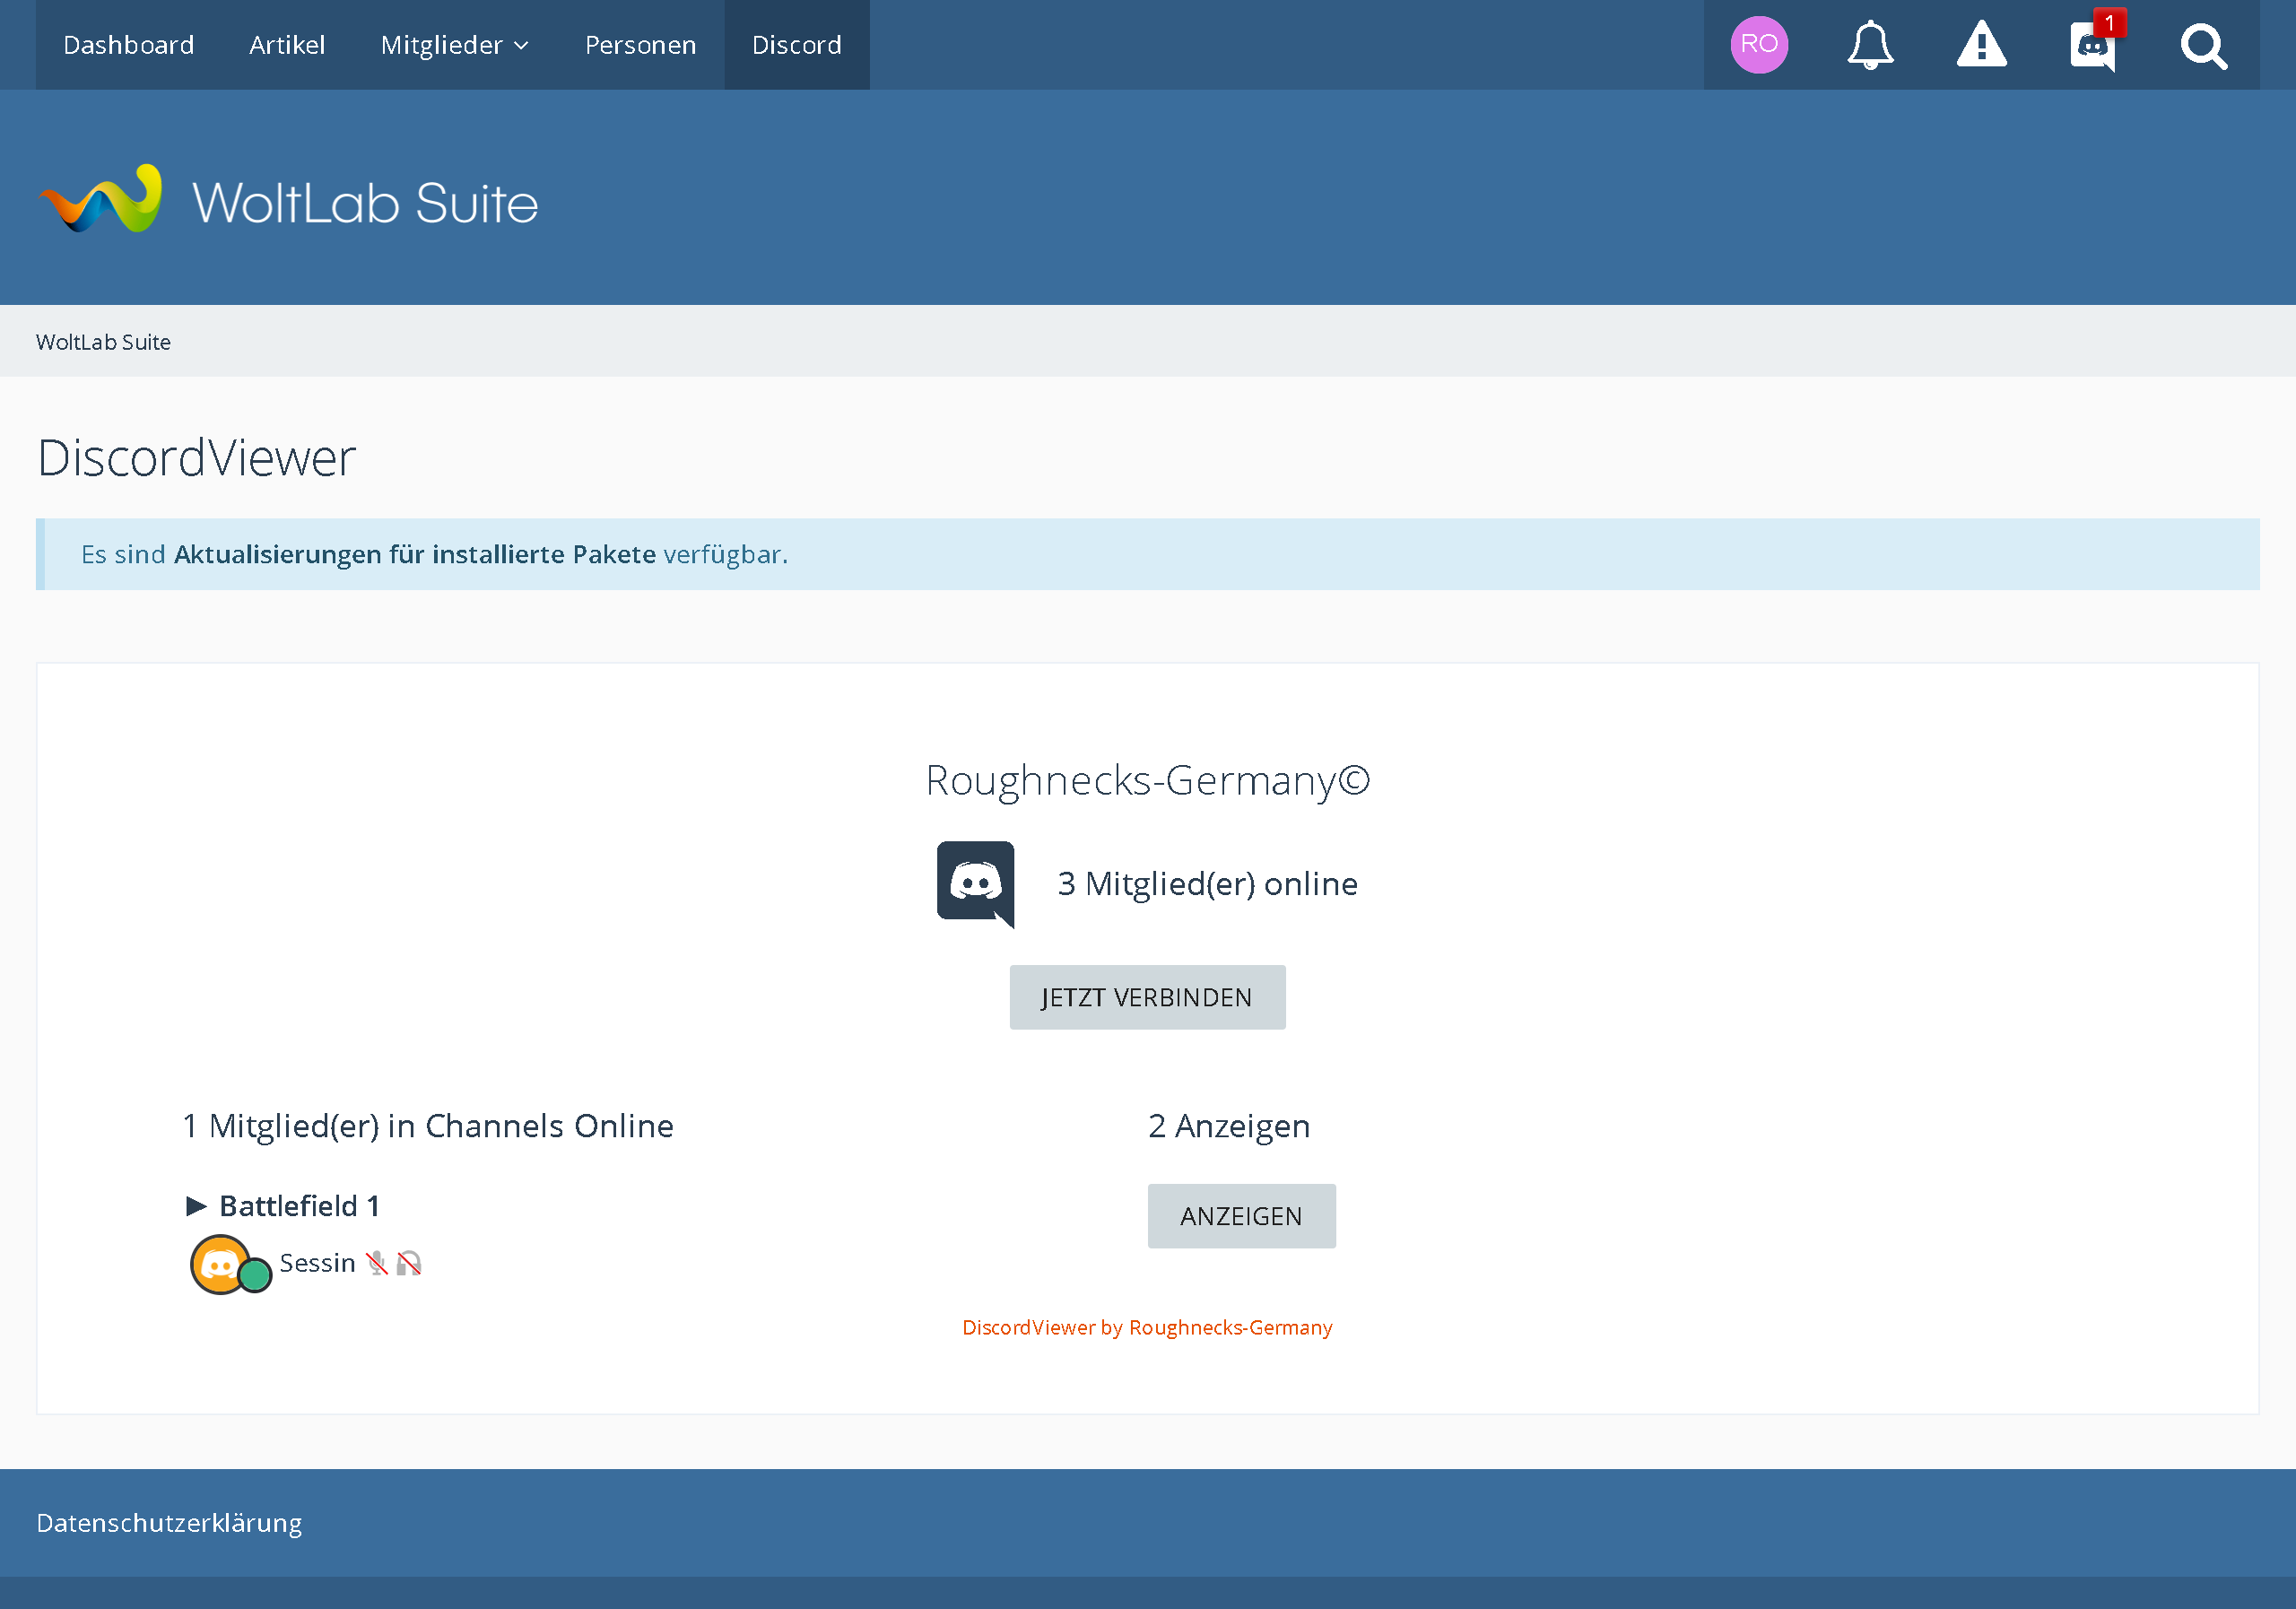Image resolution: width=2296 pixels, height=1609 pixels.
Task: Click the '3 Mitglied(er) online' text
Action: (1207, 884)
